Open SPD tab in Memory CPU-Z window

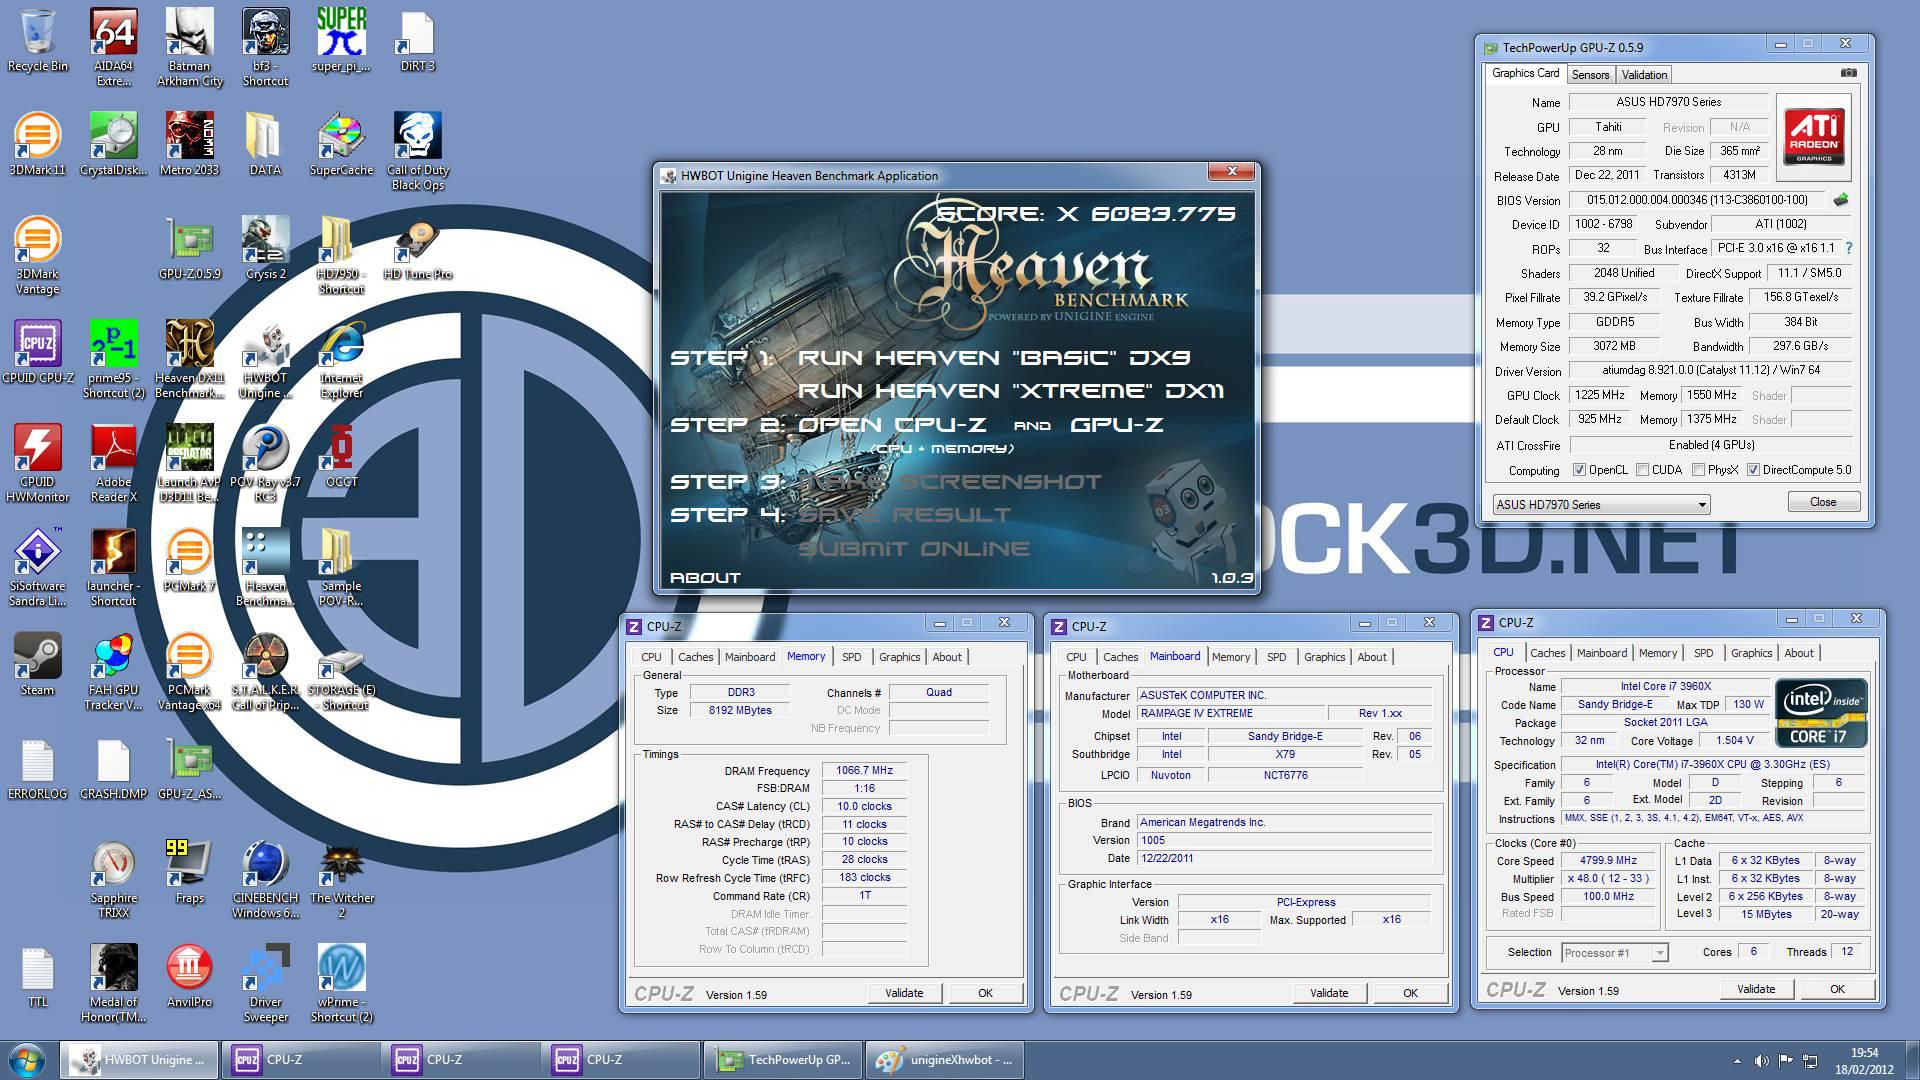(x=851, y=657)
